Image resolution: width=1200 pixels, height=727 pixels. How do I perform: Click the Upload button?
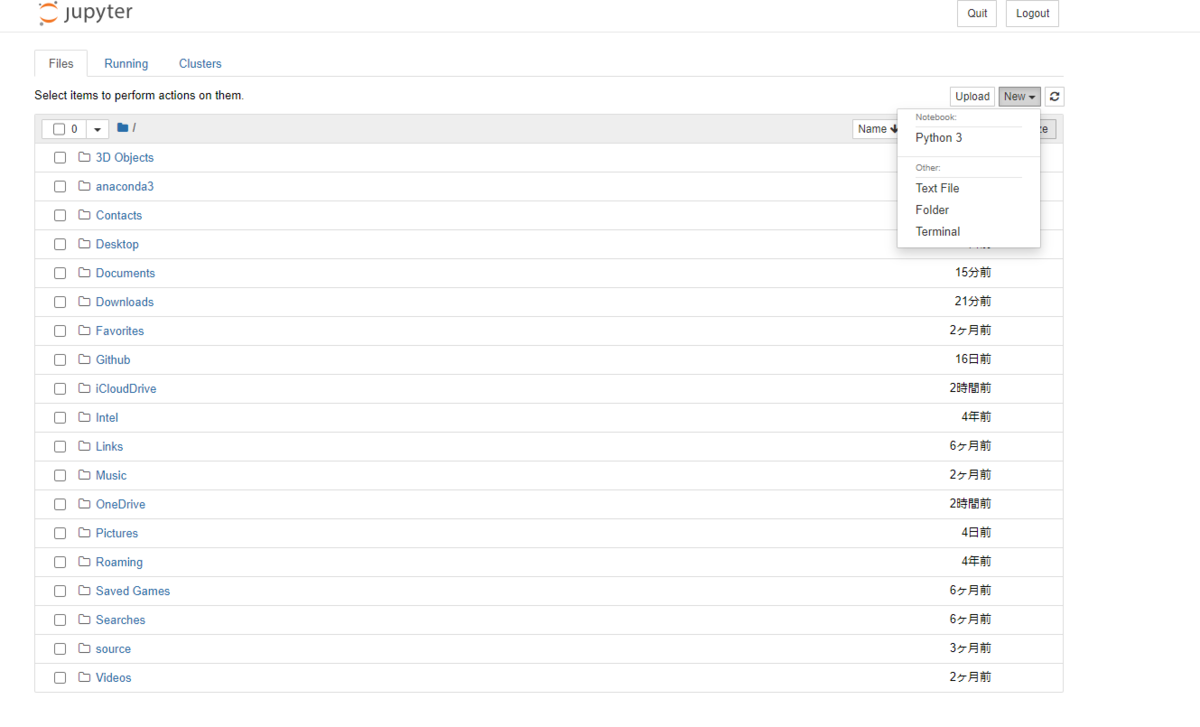pyautogui.click(x=972, y=97)
